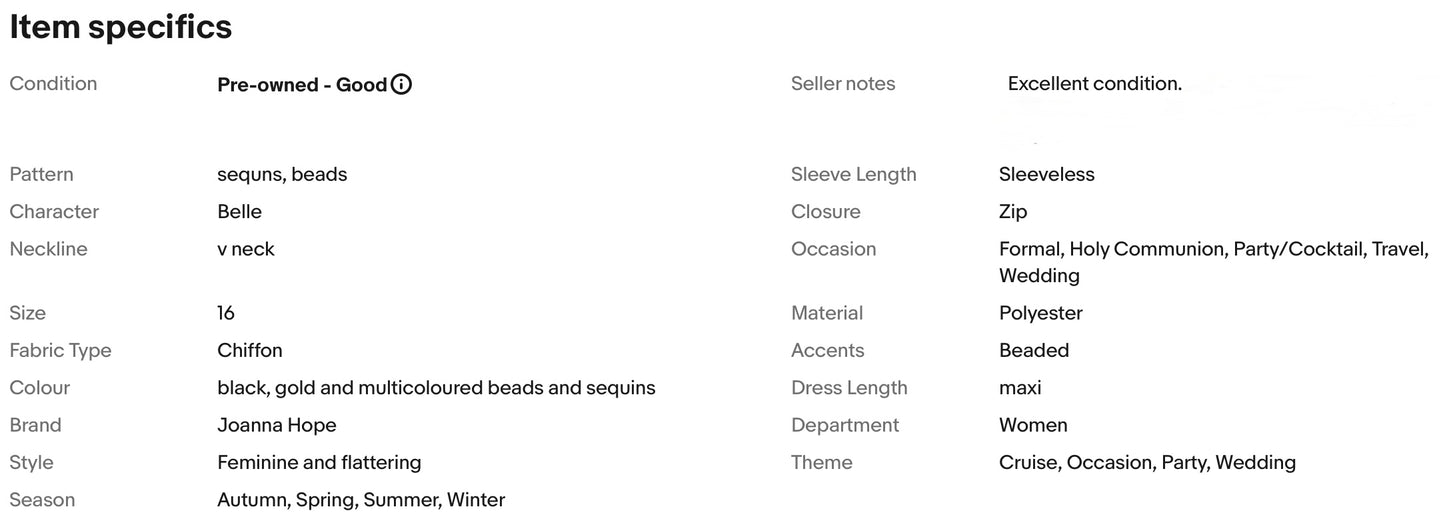Click the Cruise, Occasion, Party, Wedding theme

click(x=1147, y=463)
